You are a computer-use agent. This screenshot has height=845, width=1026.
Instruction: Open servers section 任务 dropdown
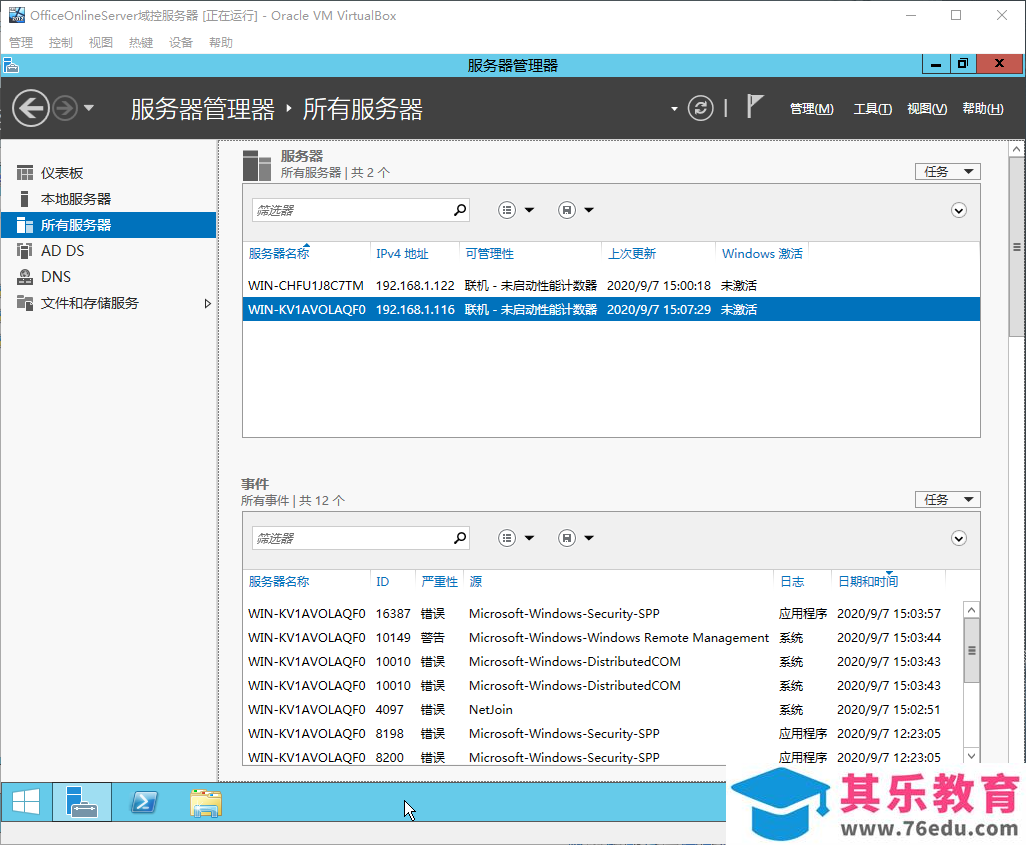coord(947,171)
